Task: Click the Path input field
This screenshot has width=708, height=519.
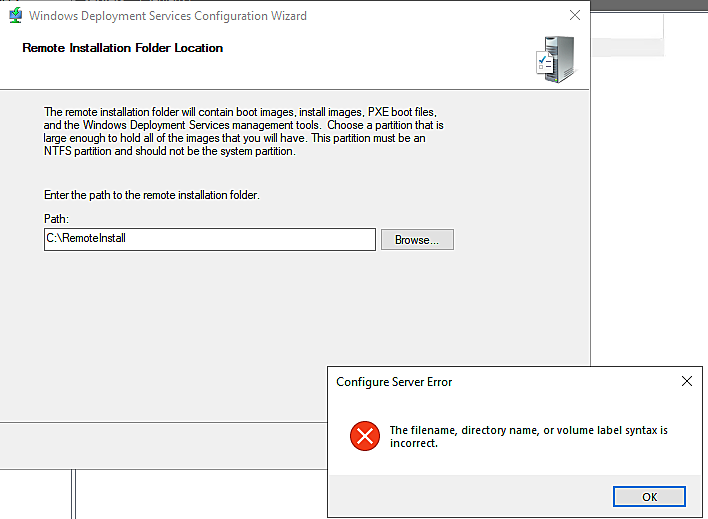Action: pos(210,239)
